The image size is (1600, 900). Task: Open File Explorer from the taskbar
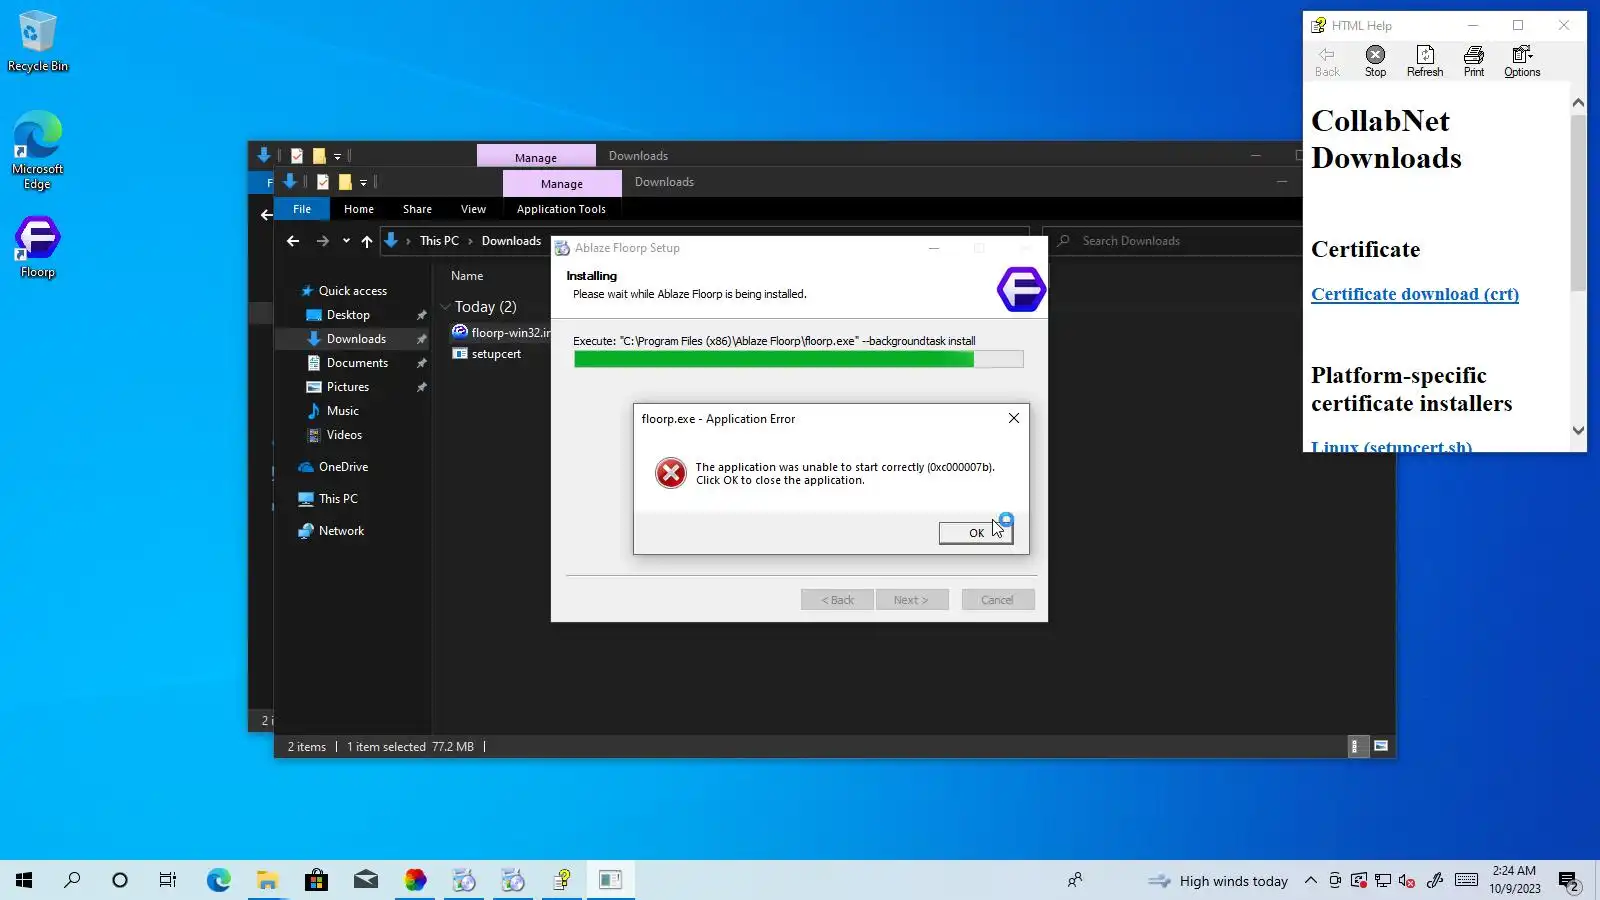[x=267, y=880]
